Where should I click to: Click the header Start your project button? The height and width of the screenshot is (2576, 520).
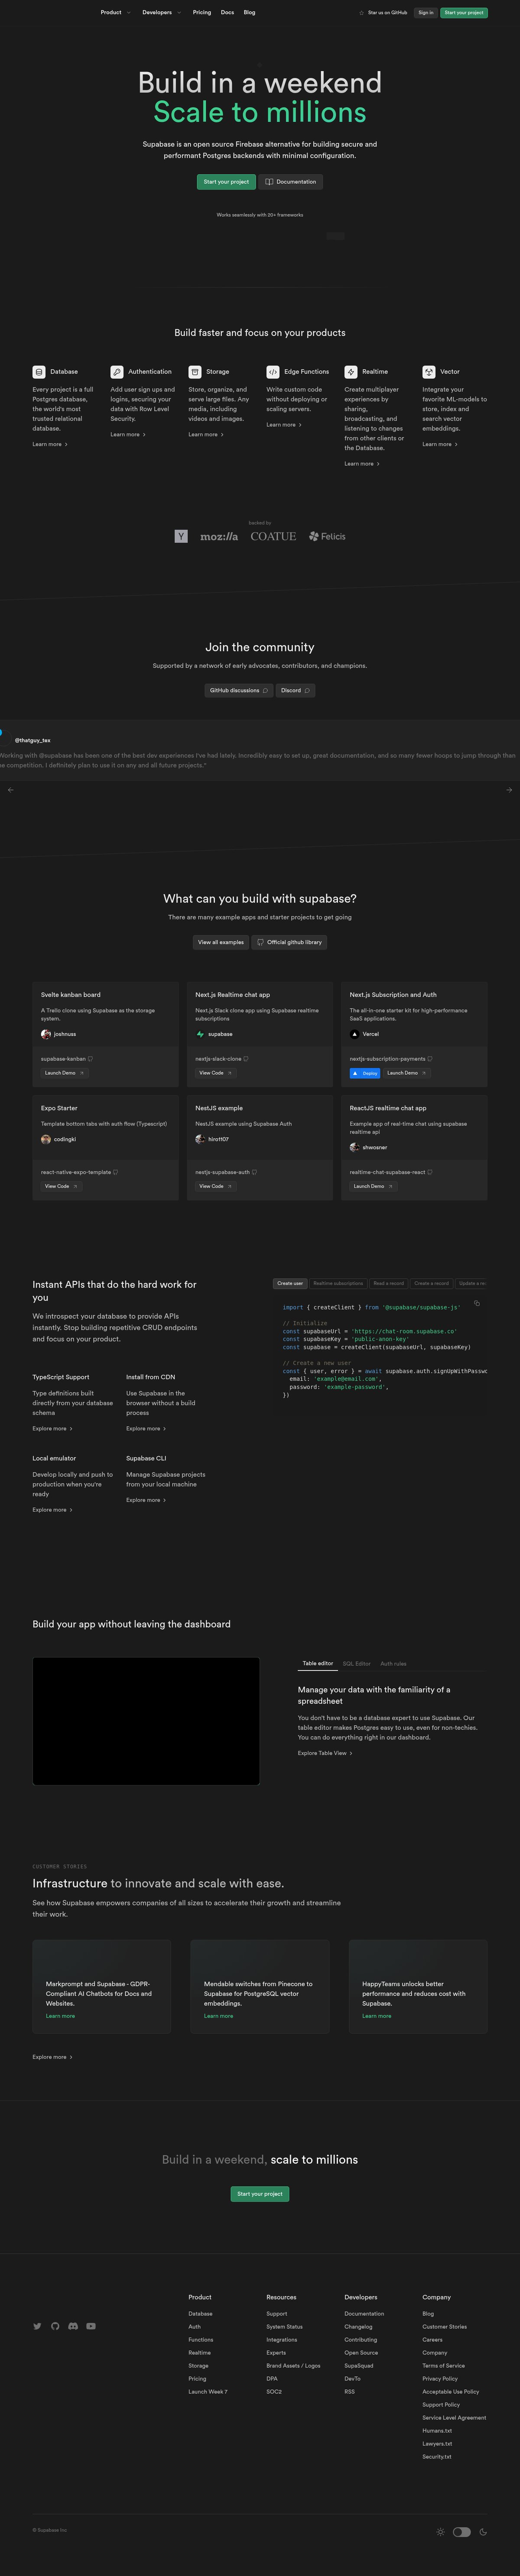coord(464,13)
